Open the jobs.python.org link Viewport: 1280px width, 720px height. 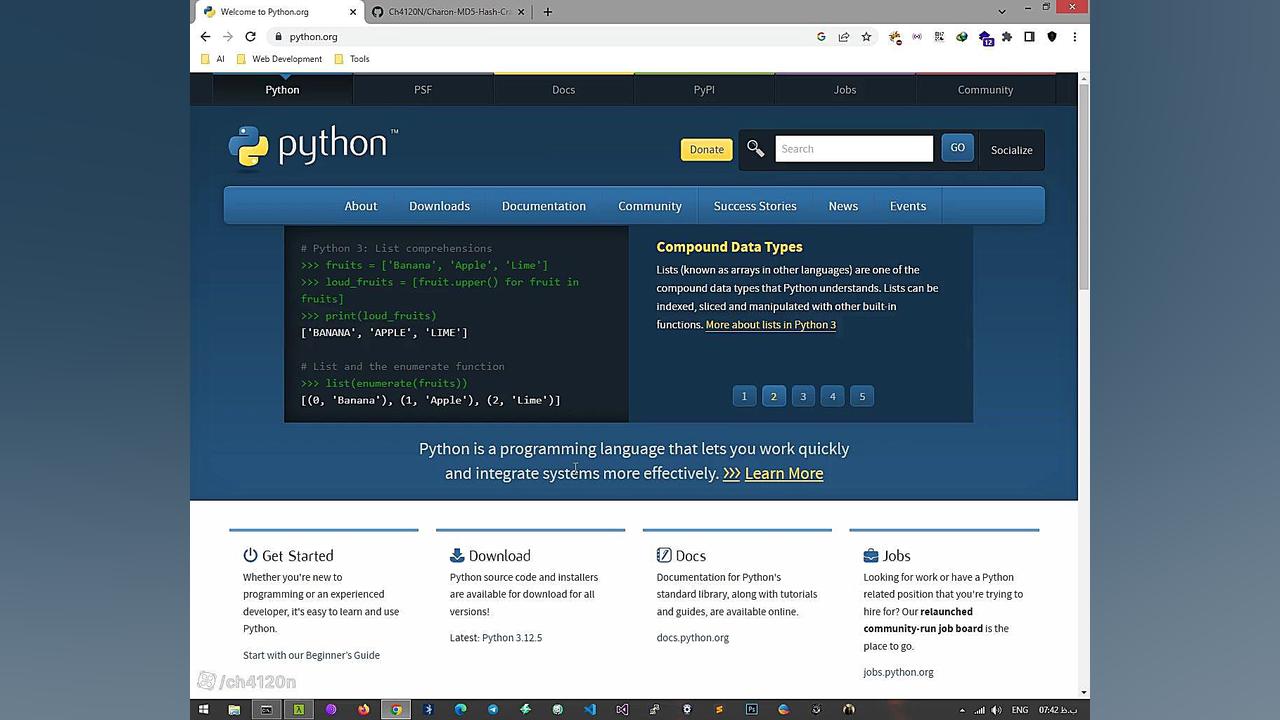coord(898,672)
